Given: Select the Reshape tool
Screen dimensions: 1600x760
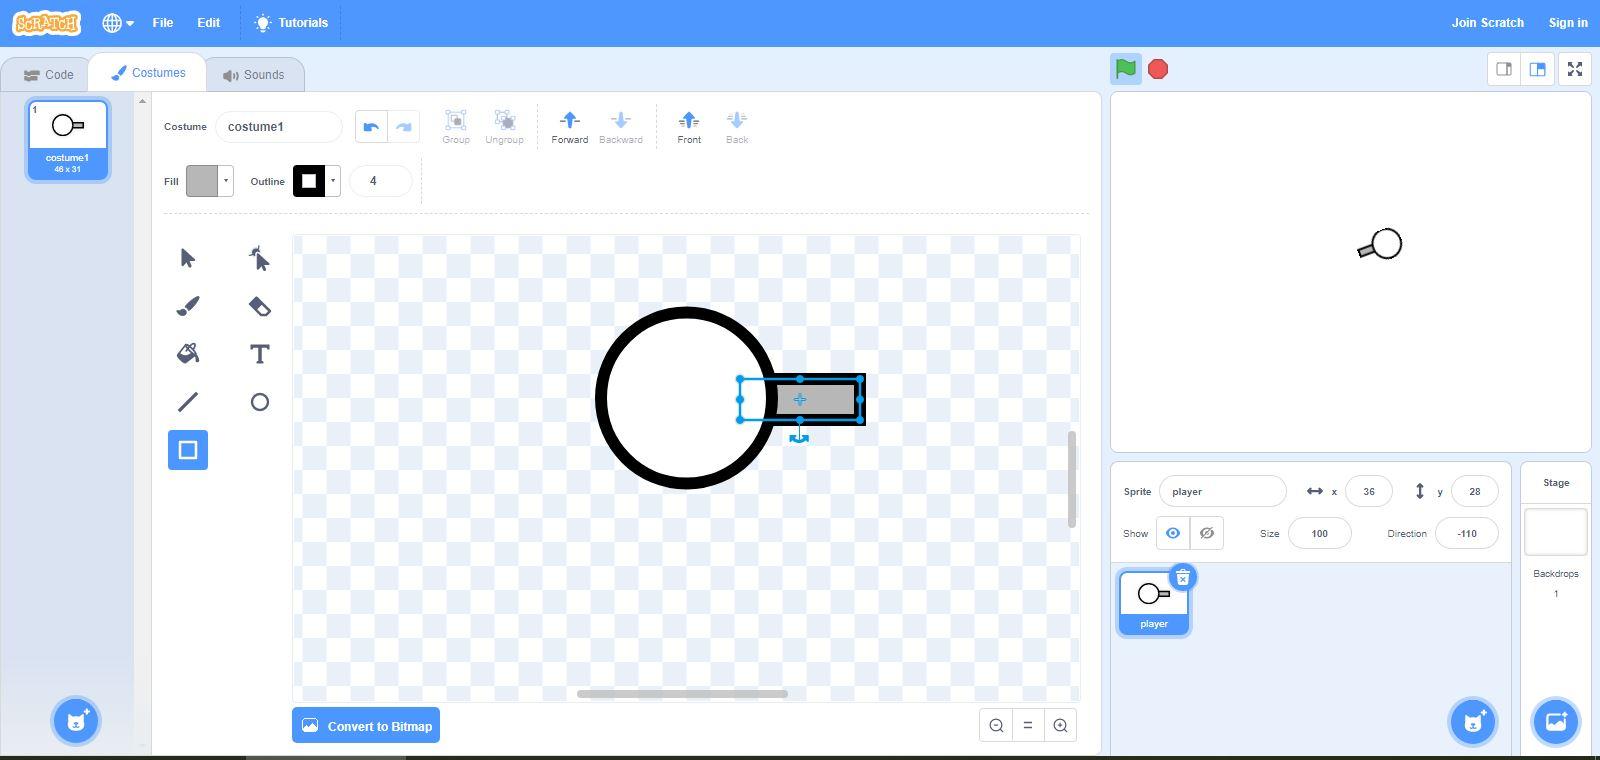Looking at the screenshot, I should [260, 258].
